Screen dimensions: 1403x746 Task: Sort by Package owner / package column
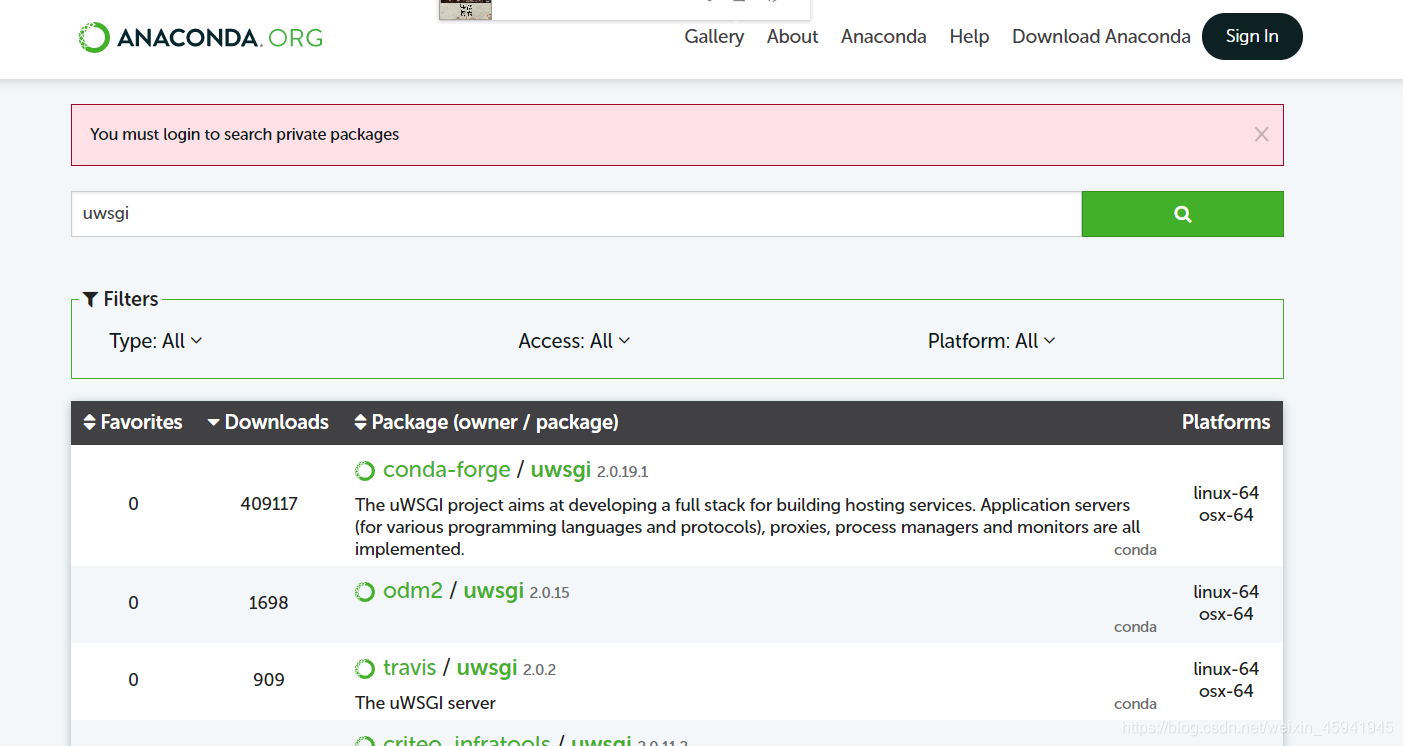487,422
